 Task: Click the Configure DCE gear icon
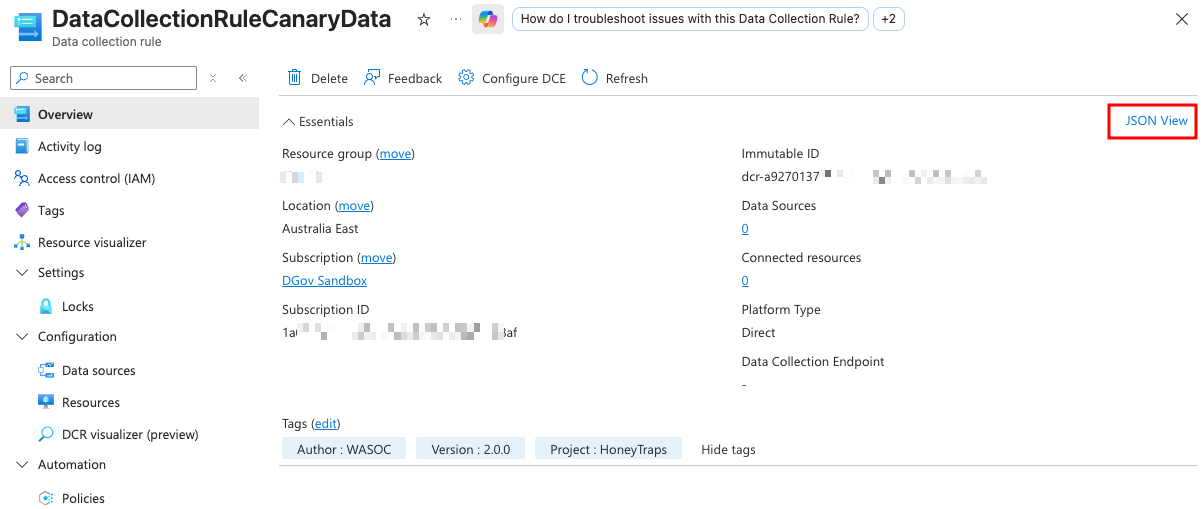[466, 78]
